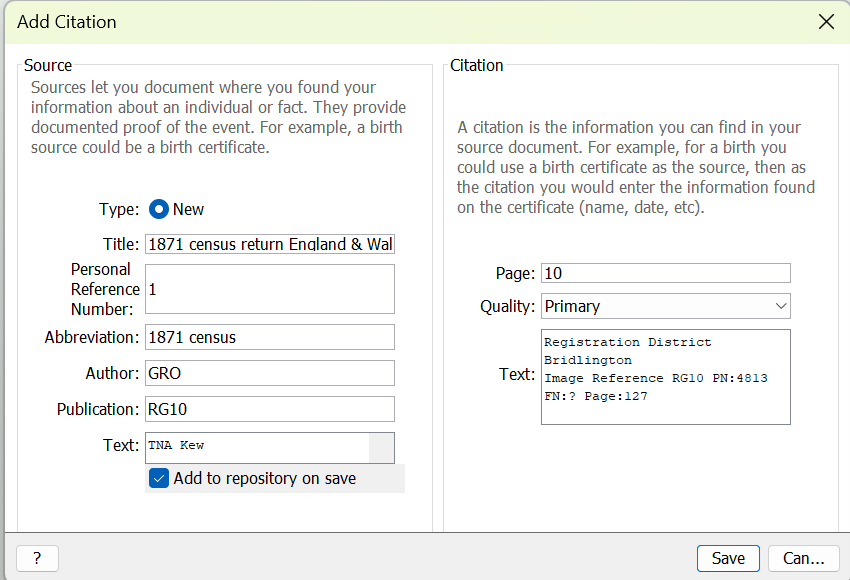This screenshot has width=850, height=580.
Task: Open the Quality dropdown
Action: coord(665,306)
